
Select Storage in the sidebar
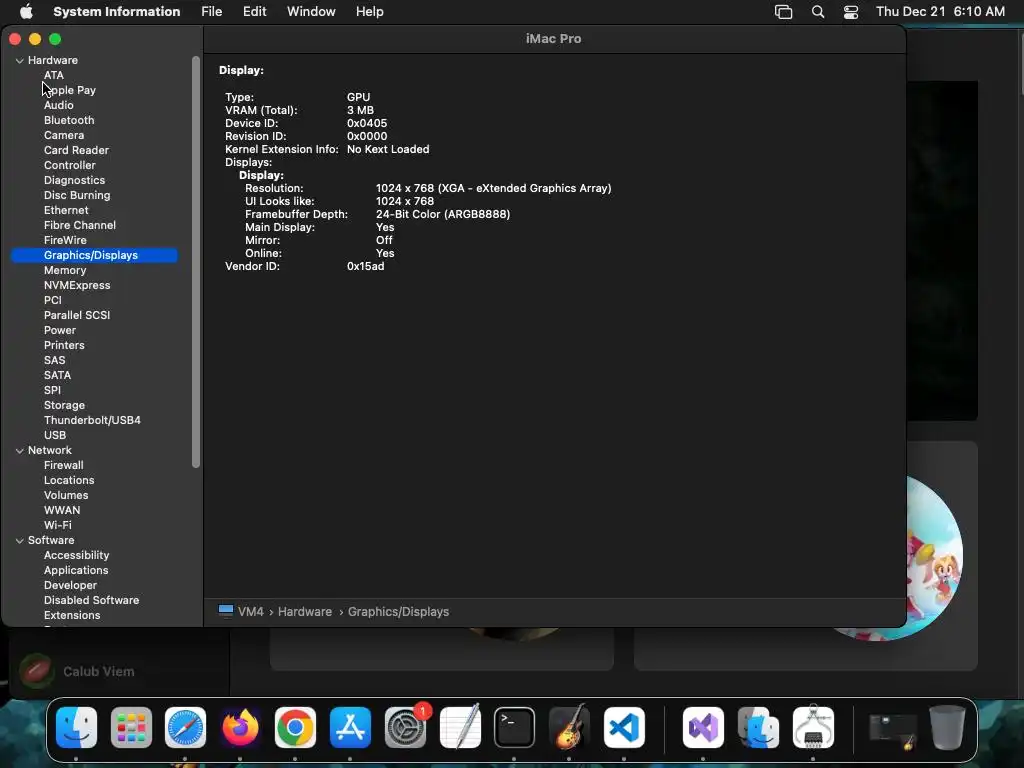(65, 406)
